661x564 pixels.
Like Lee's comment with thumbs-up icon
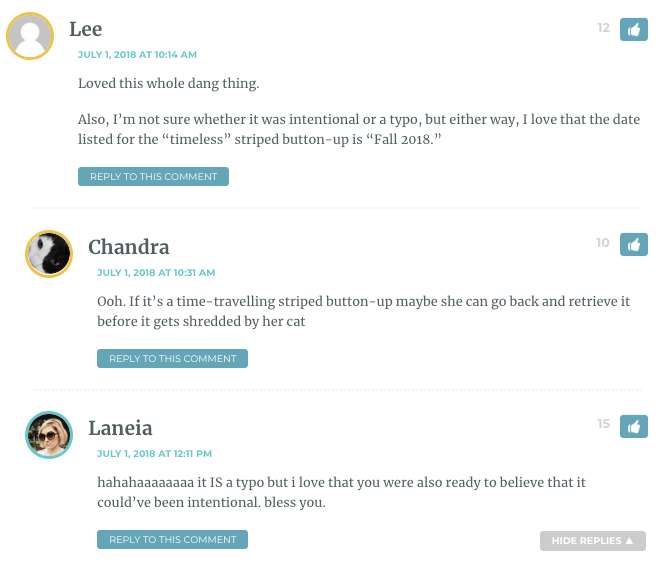634,30
